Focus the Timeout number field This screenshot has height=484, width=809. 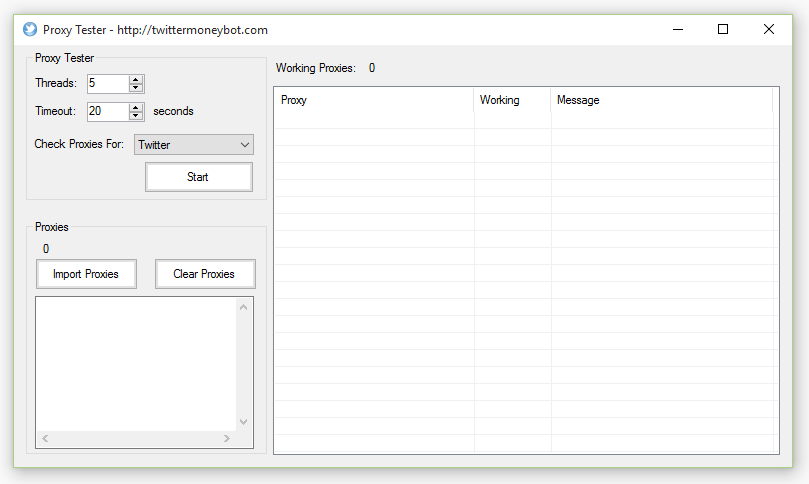(108, 111)
